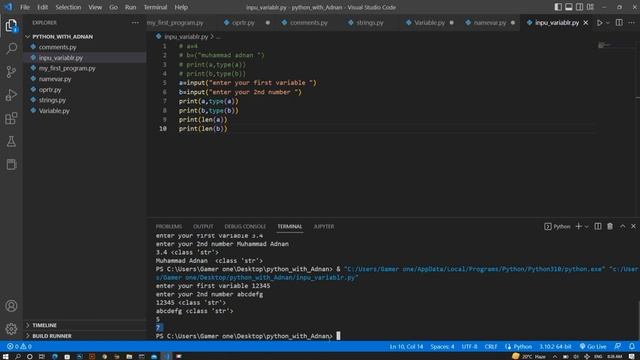
Task: Close the bottom panel
Action: click(x=633, y=227)
